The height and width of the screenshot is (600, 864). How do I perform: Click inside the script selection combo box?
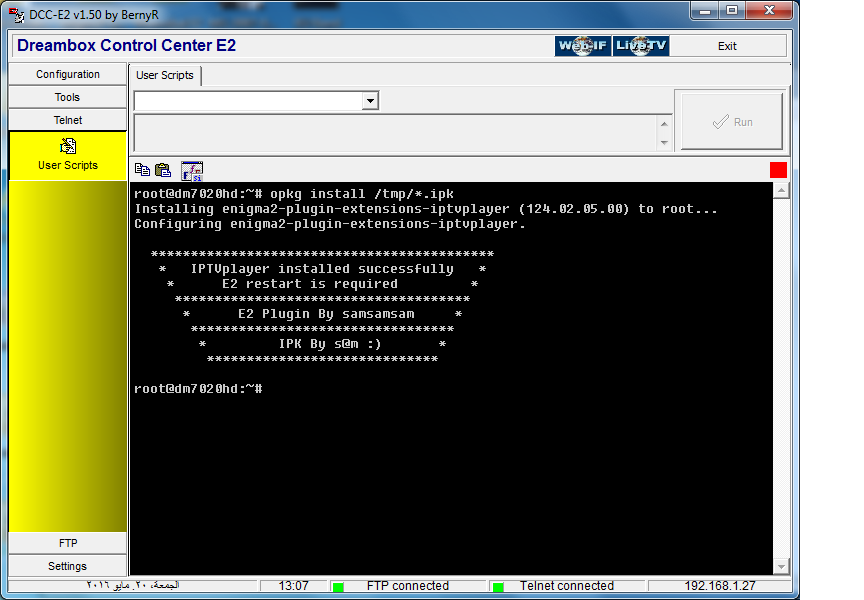[x=249, y=101]
